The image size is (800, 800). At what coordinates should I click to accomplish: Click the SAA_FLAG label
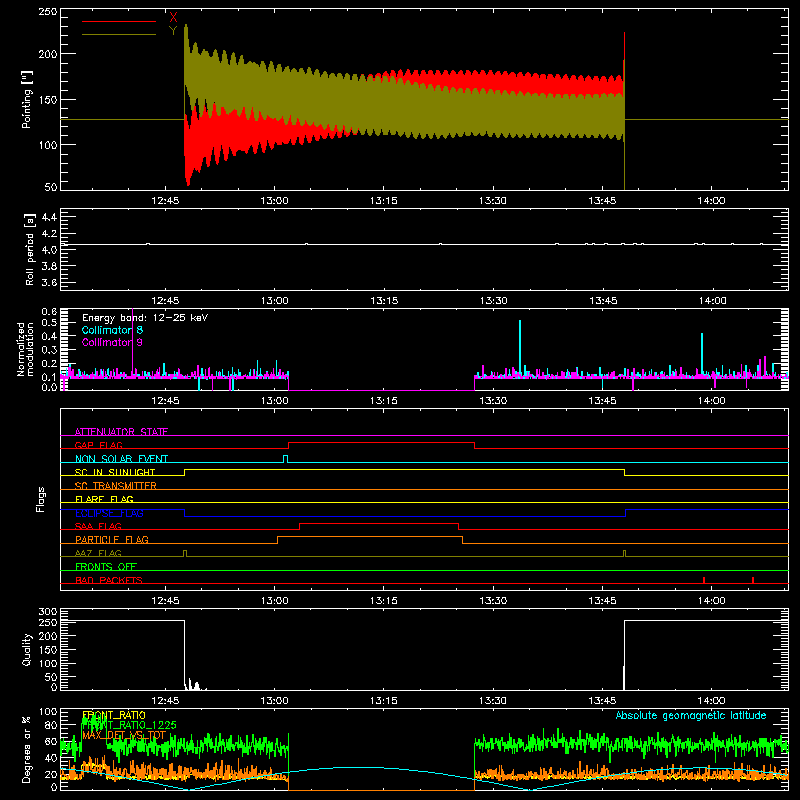coord(98,526)
